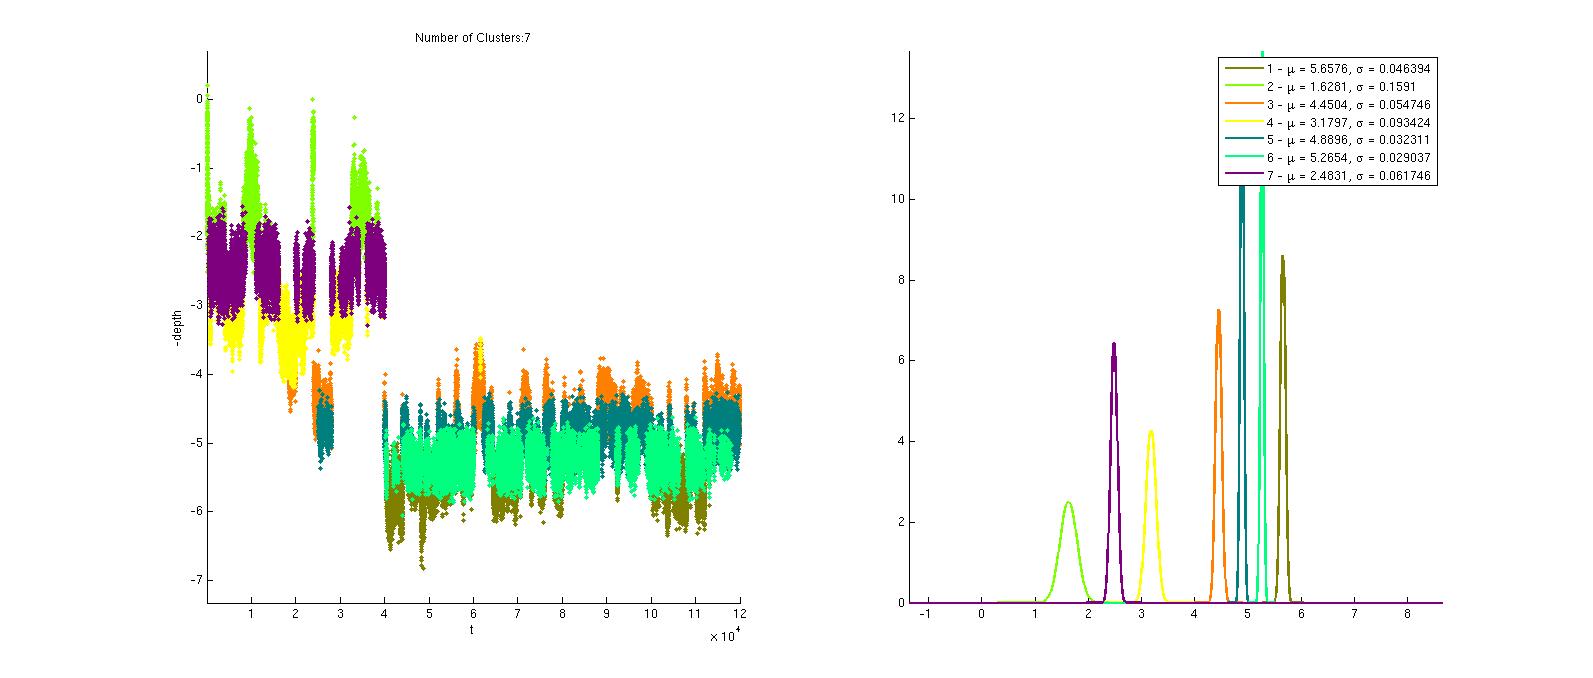This screenshot has width=1593, height=678.
Task: Click the peak of the yellow Gaussian curve
Action: click(x=1151, y=432)
